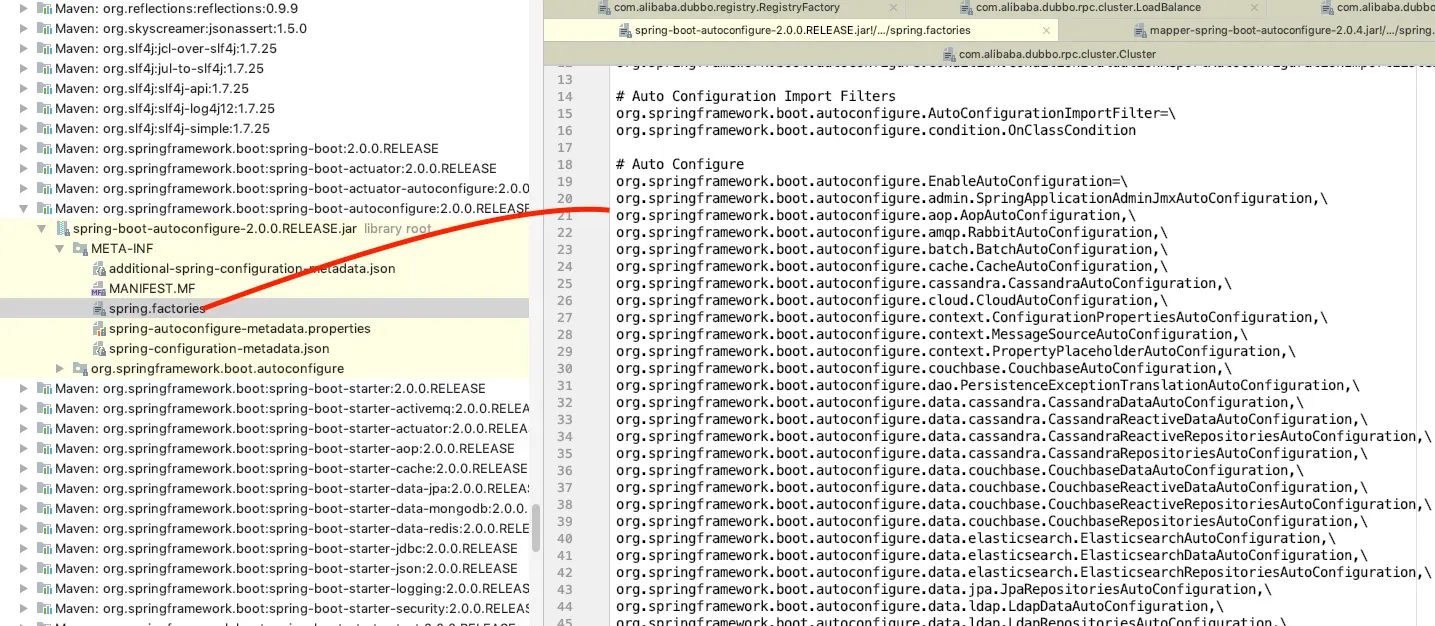
Task: Click aop.AopAutoConfiguration line in editor
Action: pyautogui.click(x=876, y=215)
